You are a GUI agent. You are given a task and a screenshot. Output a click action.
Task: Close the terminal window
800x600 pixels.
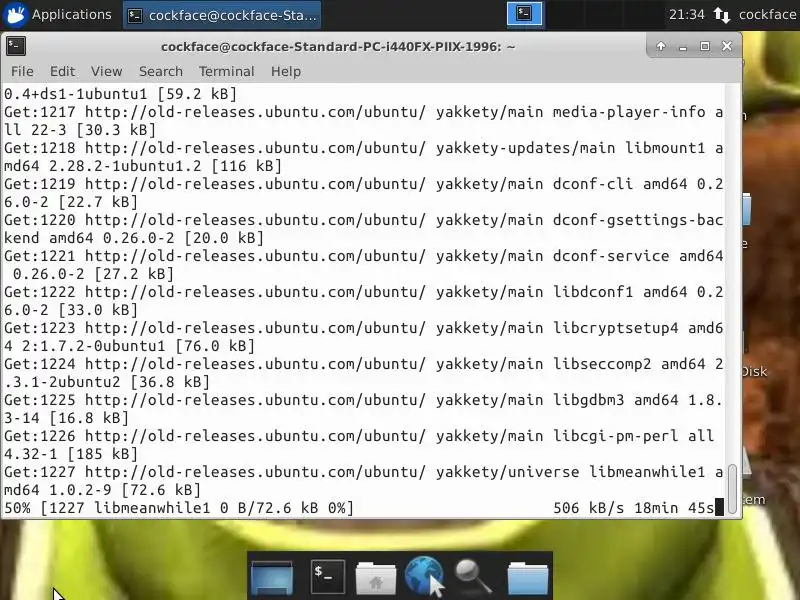[x=727, y=46]
